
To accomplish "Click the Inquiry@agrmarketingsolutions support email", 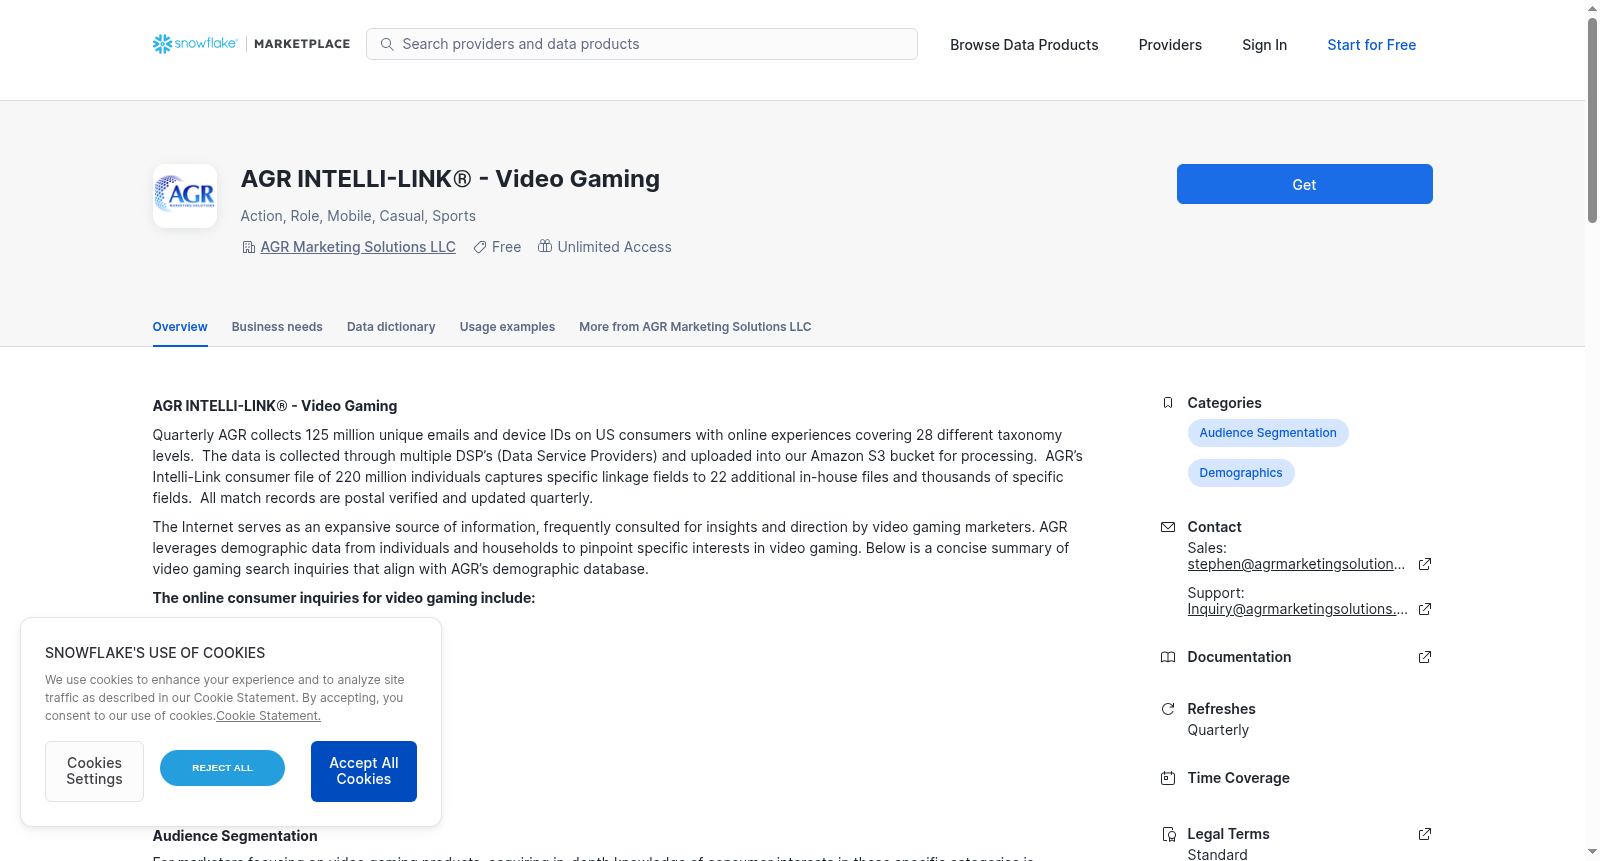I will 1297,609.
